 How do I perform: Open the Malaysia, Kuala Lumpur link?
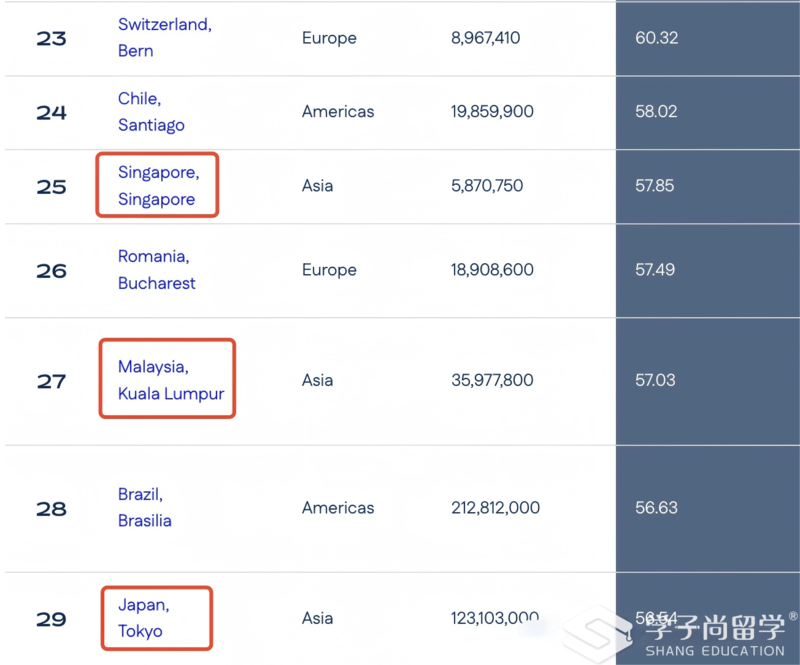tap(171, 380)
